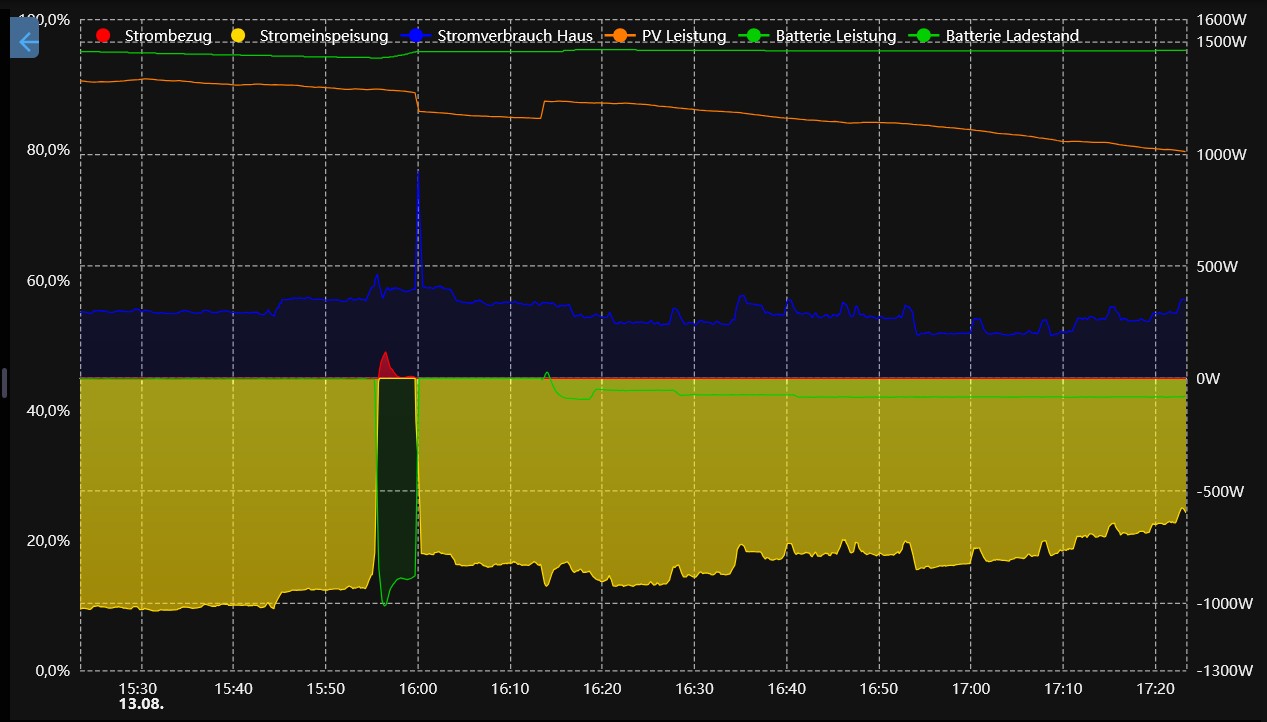
Task: Click the 16:30 time axis label
Action: click(695, 689)
